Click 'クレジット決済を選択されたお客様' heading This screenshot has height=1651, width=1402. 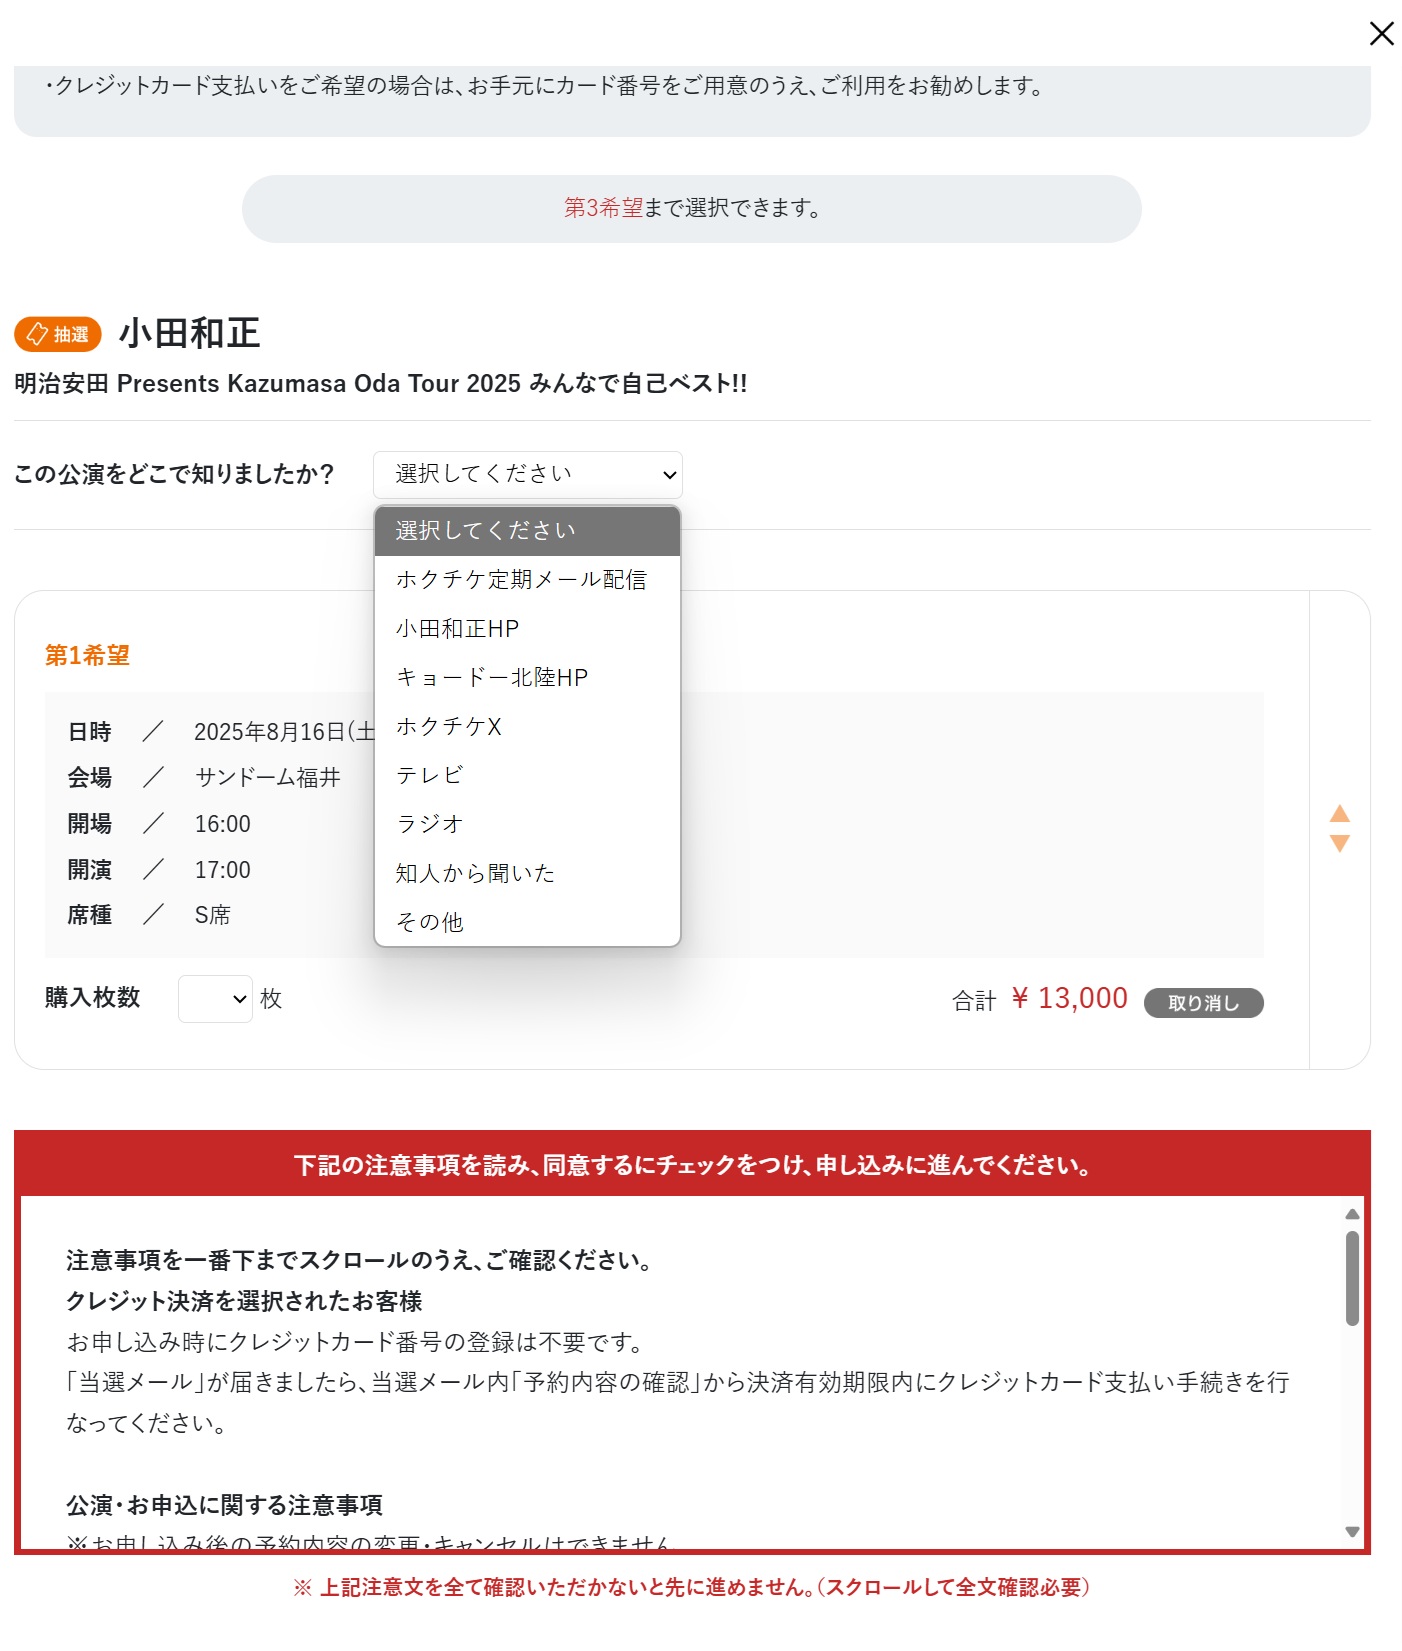244,1301
